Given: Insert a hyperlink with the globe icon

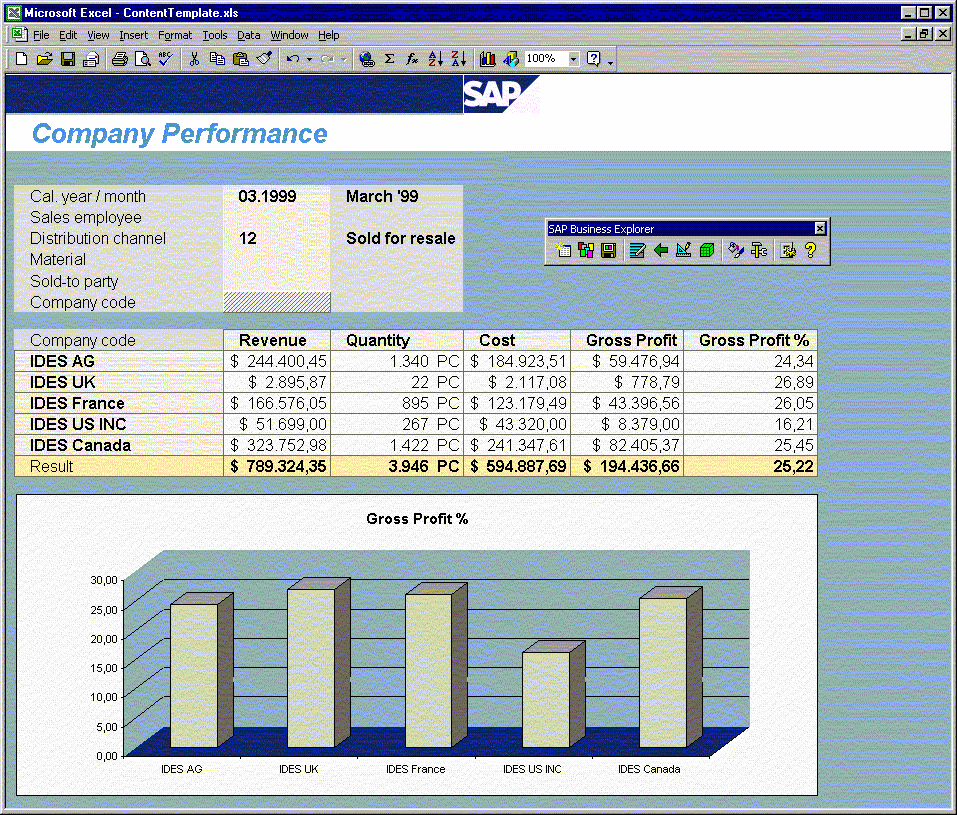Looking at the screenshot, I should pyautogui.click(x=367, y=59).
